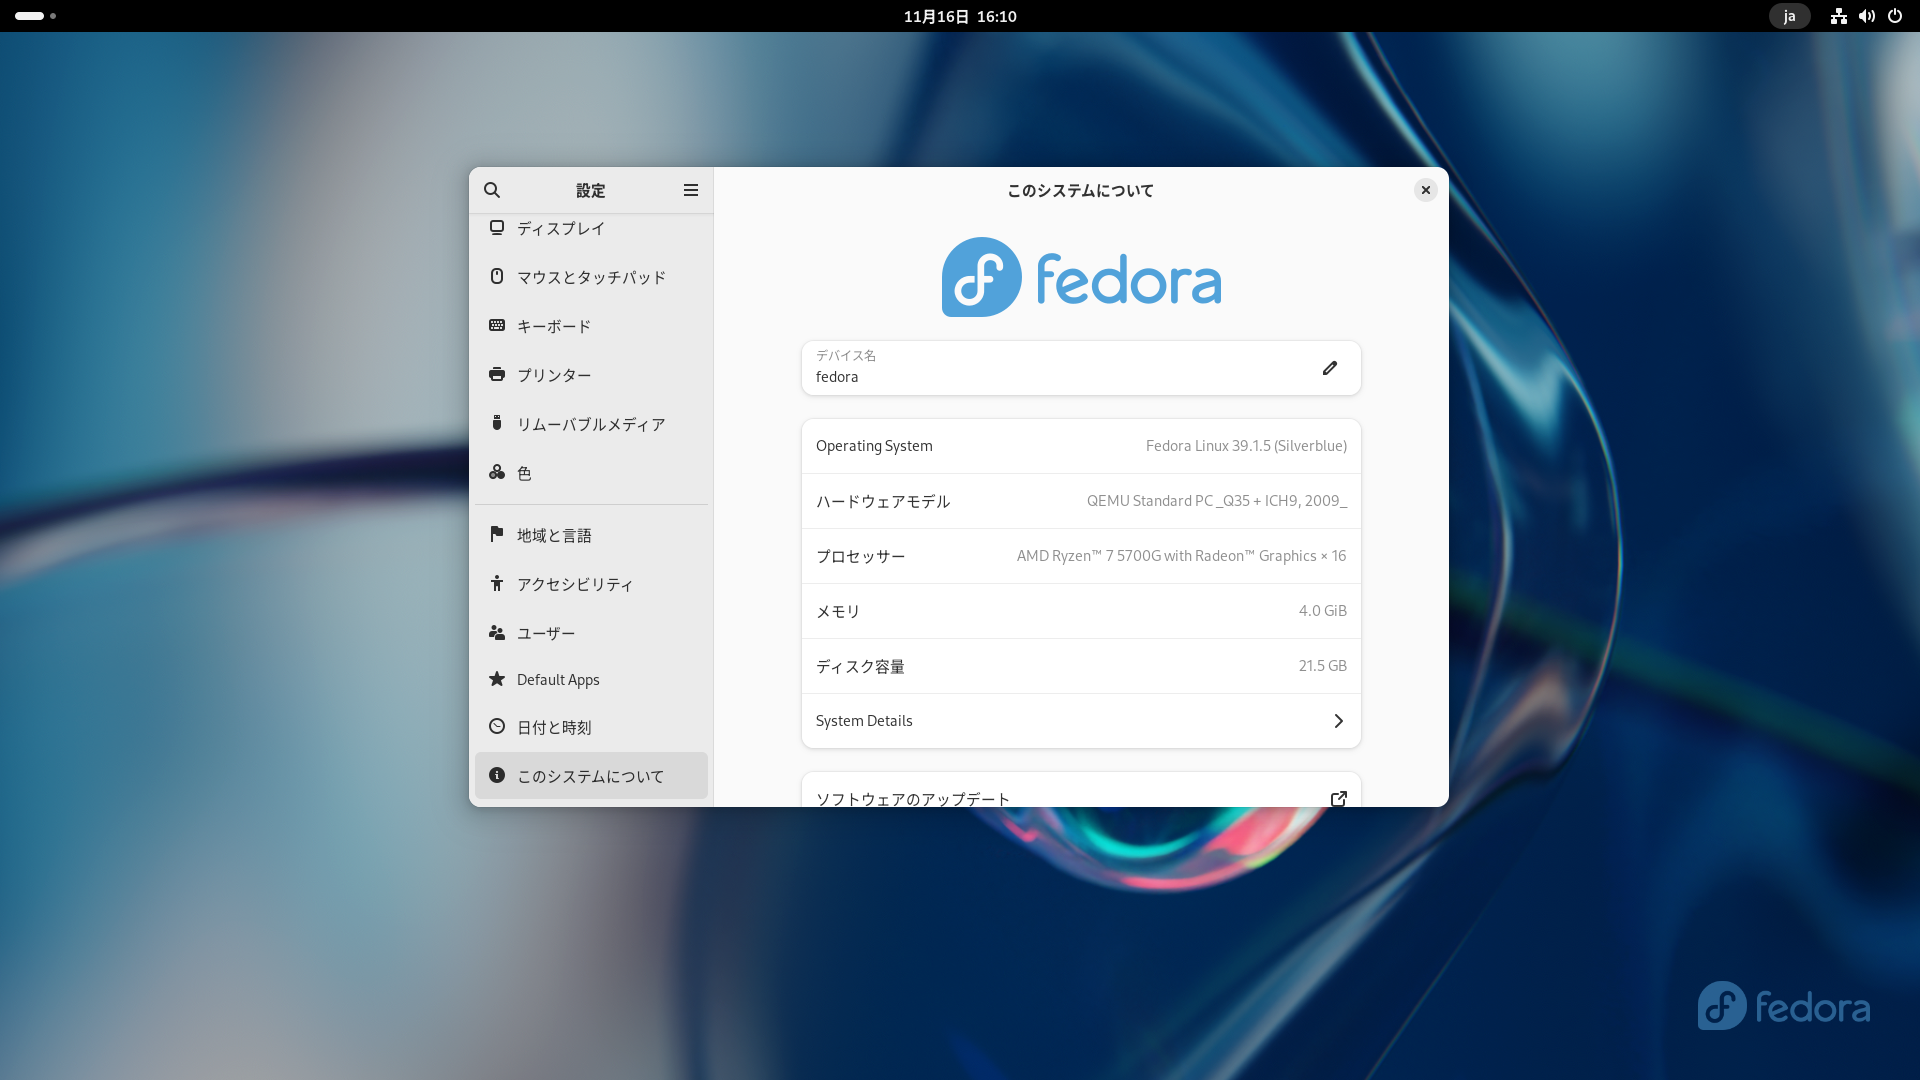The width and height of the screenshot is (1920, 1080).
Task: Open the hamburger menu in Settings header
Action: (x=690, y=190)
